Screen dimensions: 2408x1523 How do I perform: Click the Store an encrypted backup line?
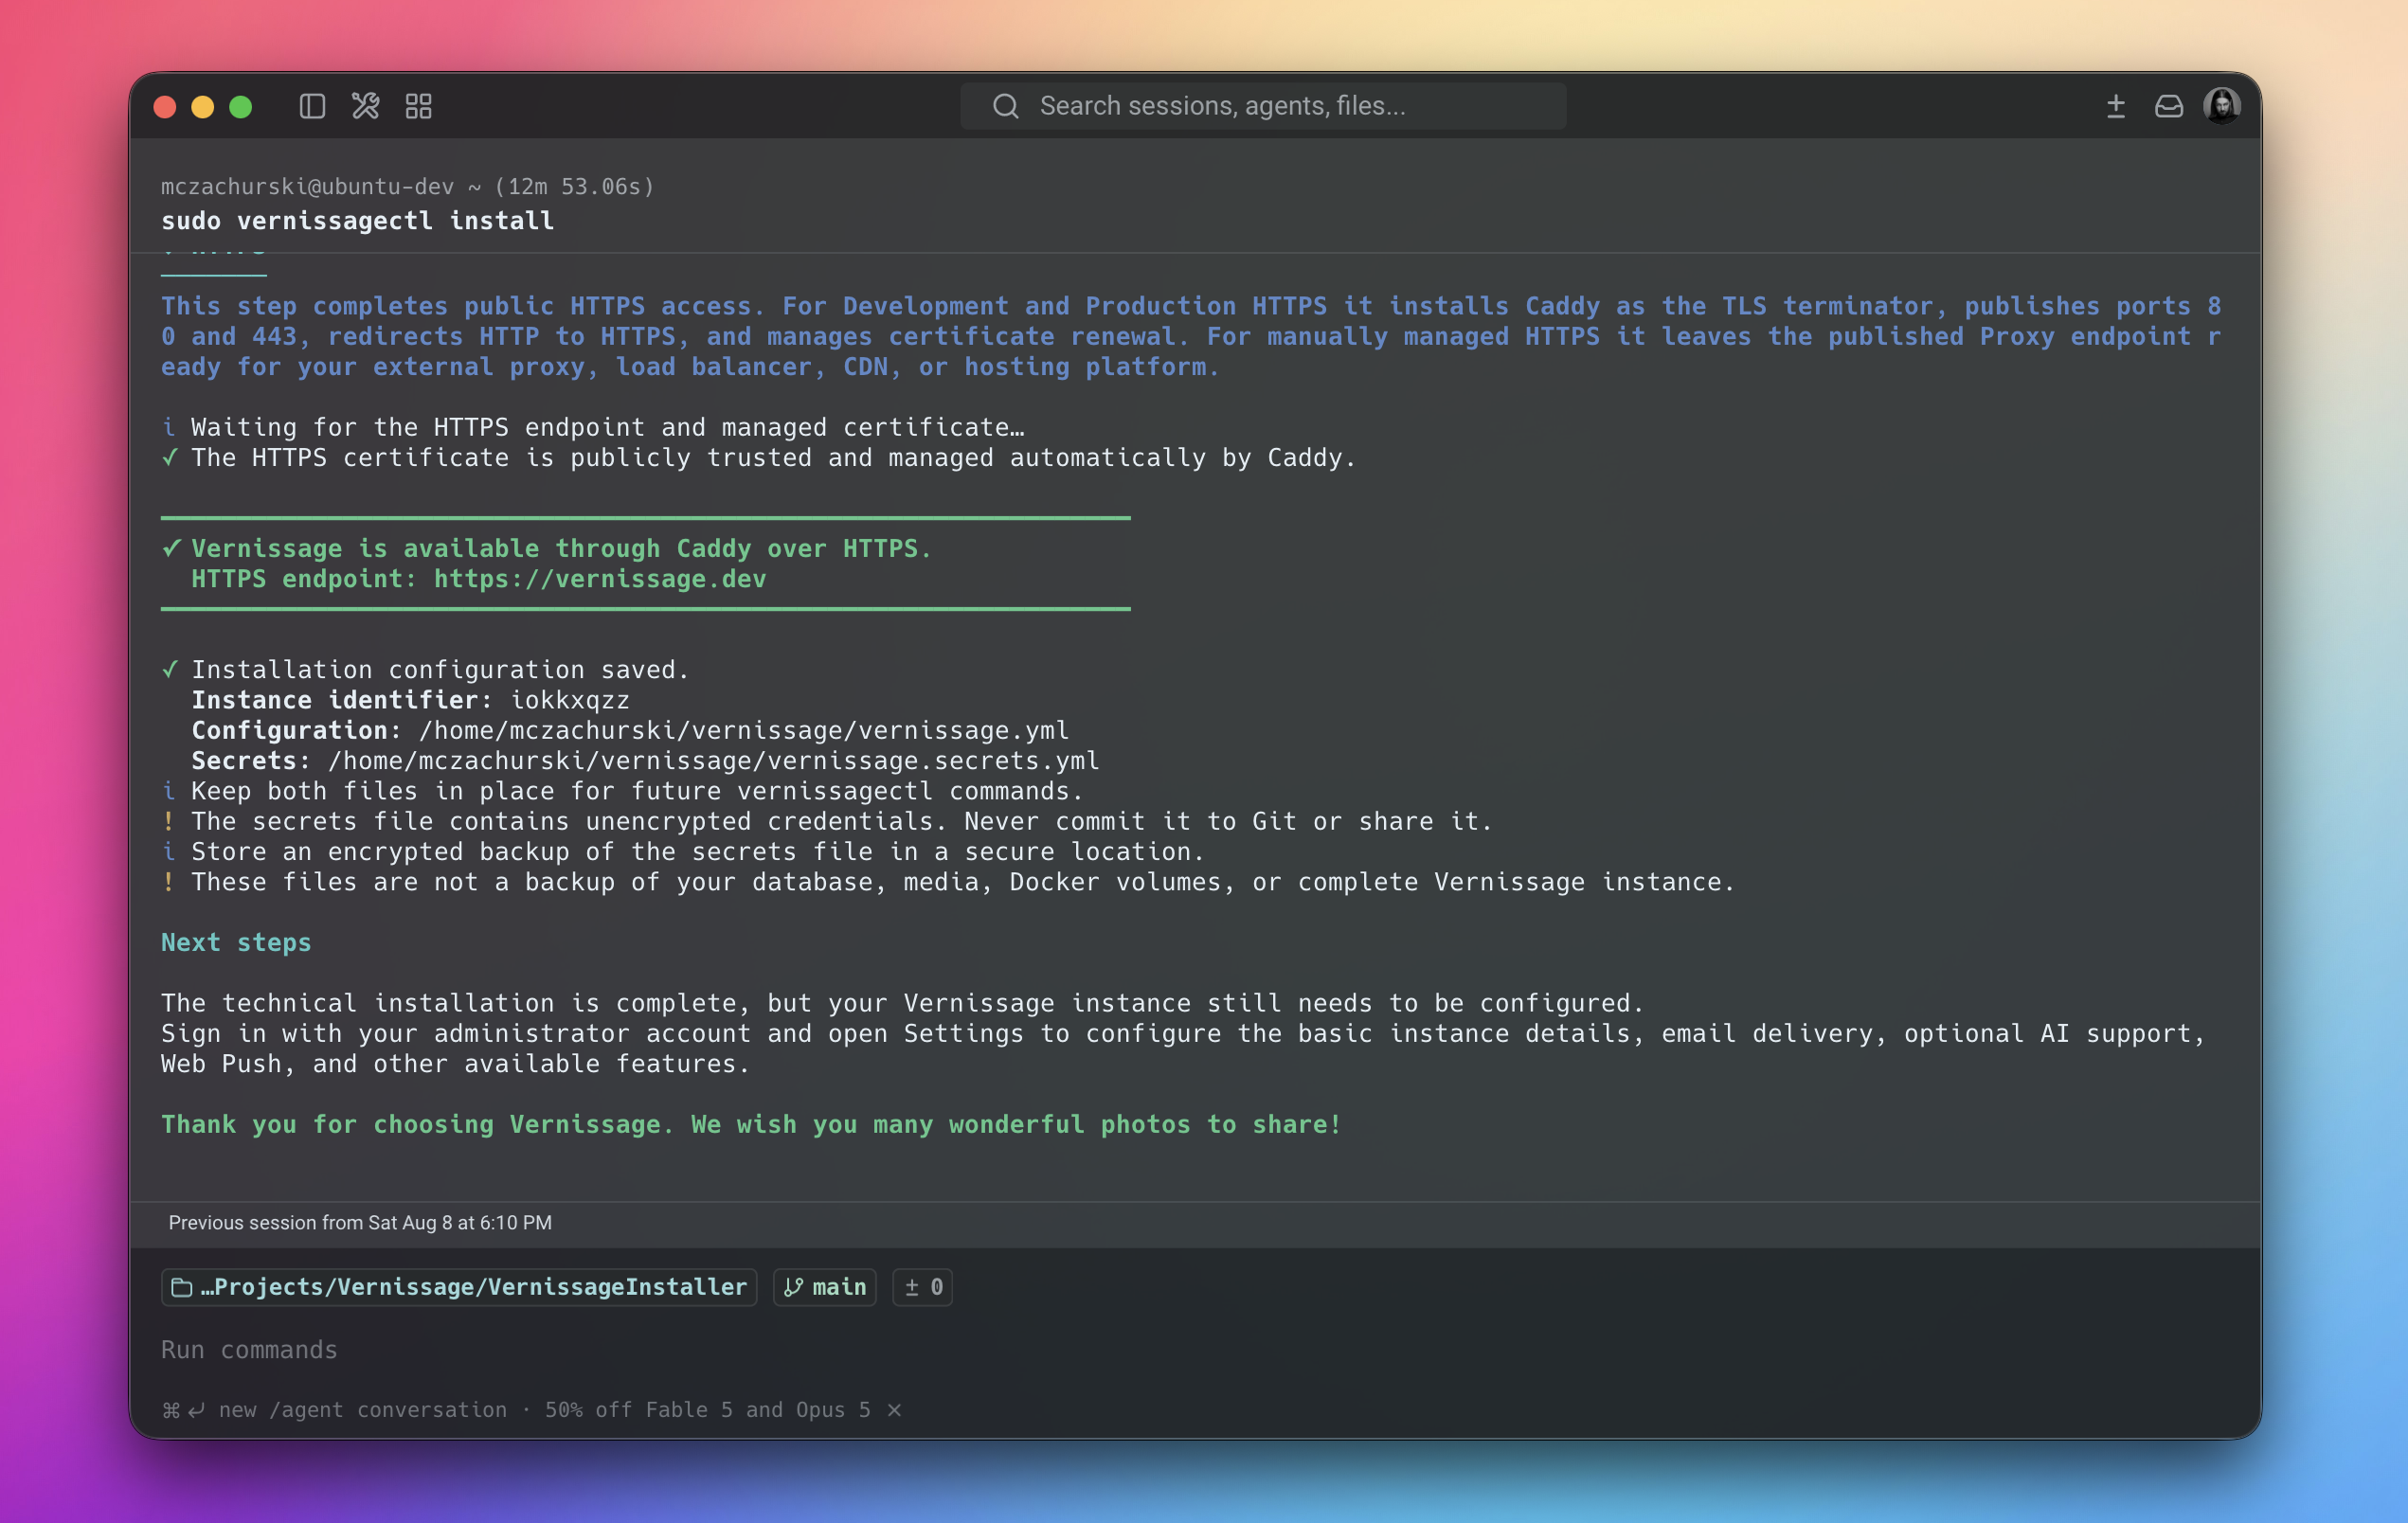698,852
